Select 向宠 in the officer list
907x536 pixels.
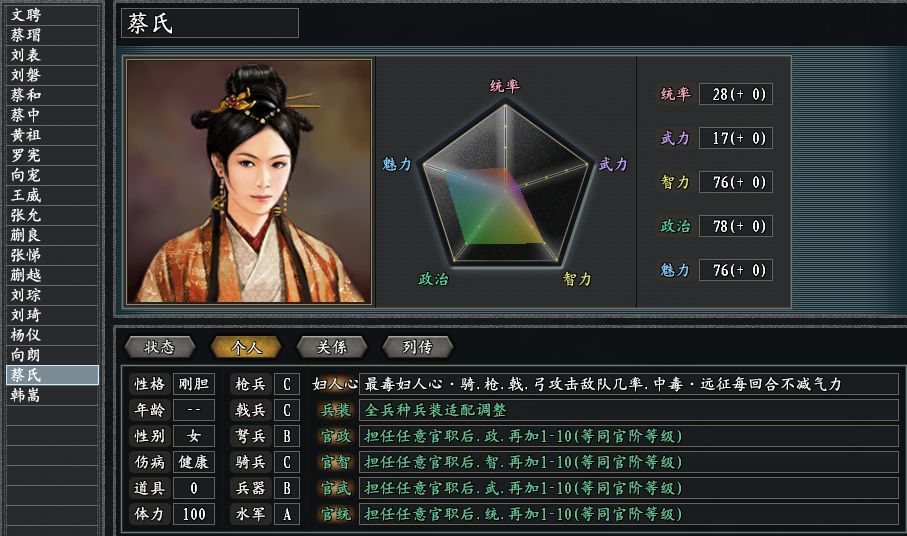(x=52, y=175)
